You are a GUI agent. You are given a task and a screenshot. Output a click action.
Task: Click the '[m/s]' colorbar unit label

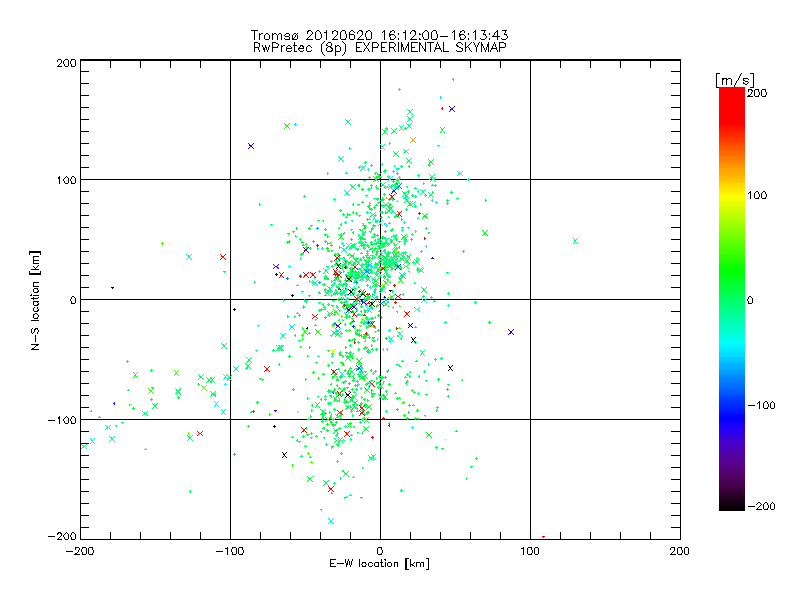point(735,80)
